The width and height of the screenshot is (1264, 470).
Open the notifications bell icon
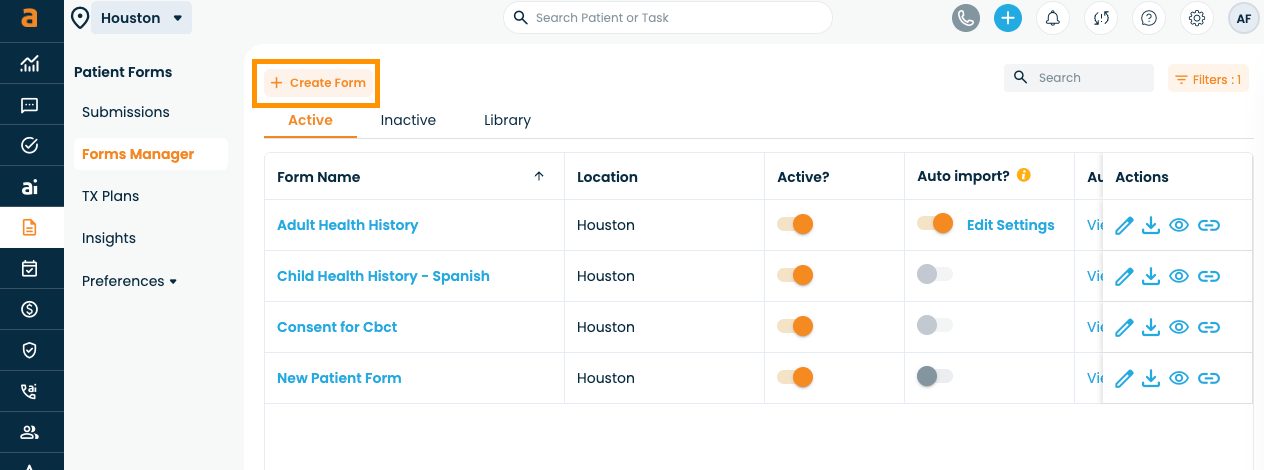(1053, 18)
